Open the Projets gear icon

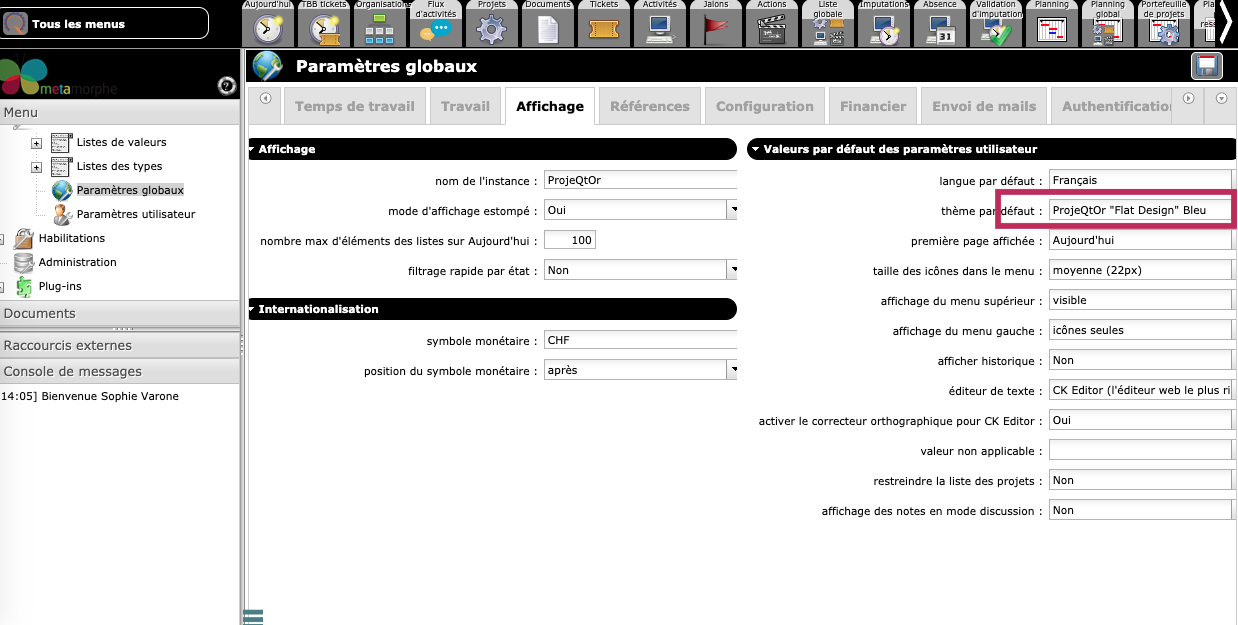(491, 30)
